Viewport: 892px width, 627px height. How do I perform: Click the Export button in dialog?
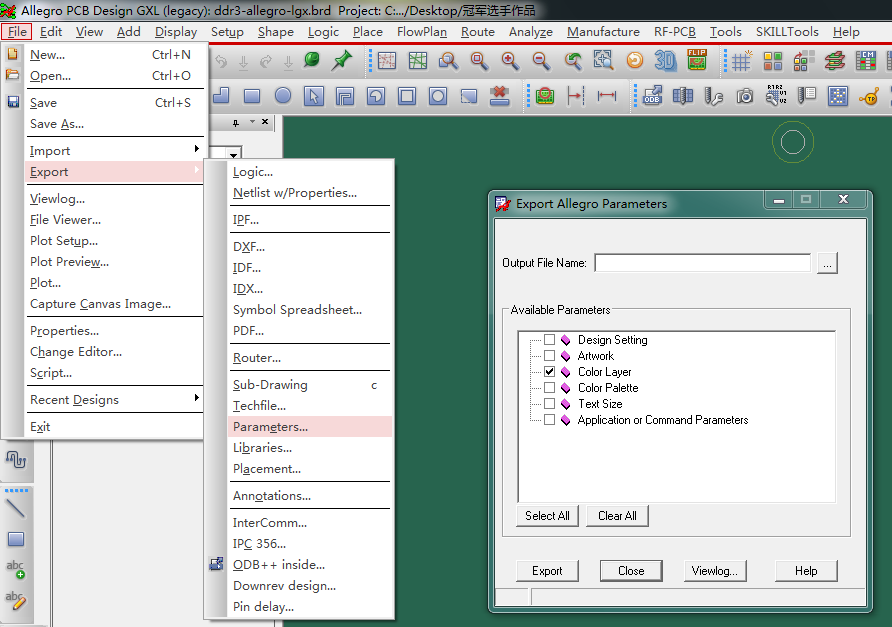click(547, 571)
